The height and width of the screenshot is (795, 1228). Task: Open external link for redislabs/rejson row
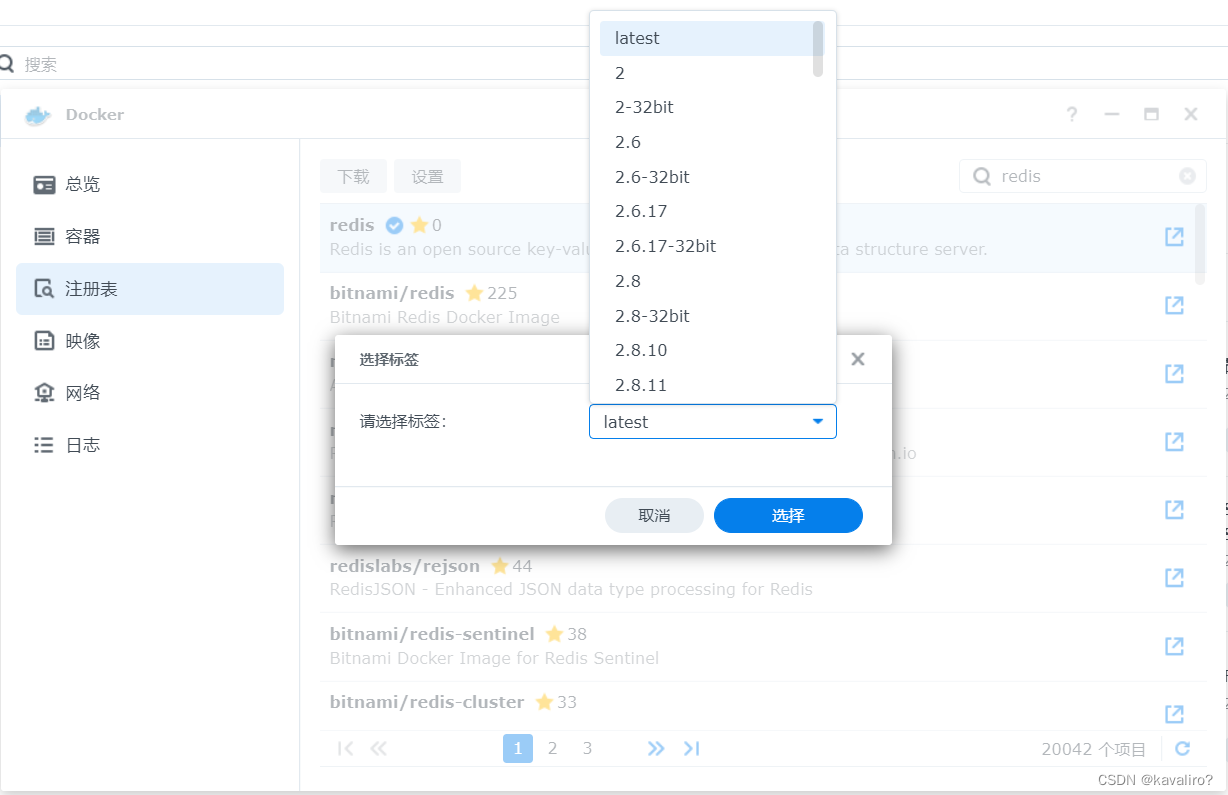click(1174, 578)
